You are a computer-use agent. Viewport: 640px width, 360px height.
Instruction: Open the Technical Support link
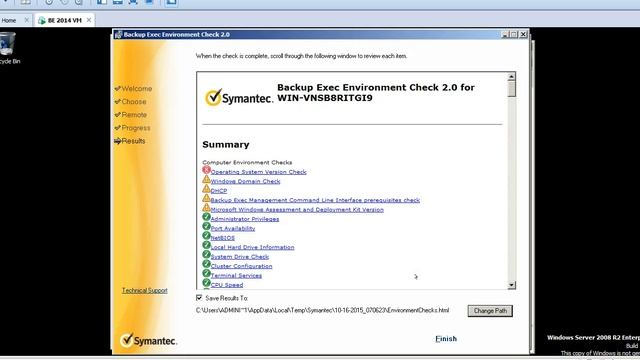coord(144,290)
